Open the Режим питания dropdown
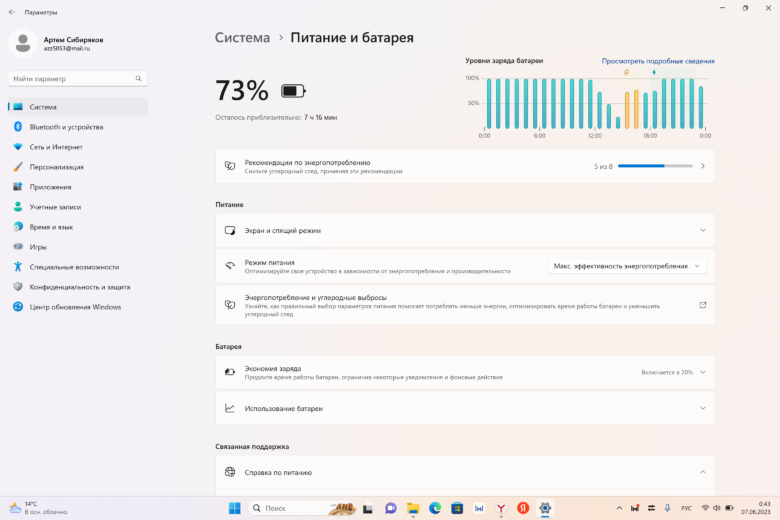The width and height of the screenshot is (780, 520). 627,266
